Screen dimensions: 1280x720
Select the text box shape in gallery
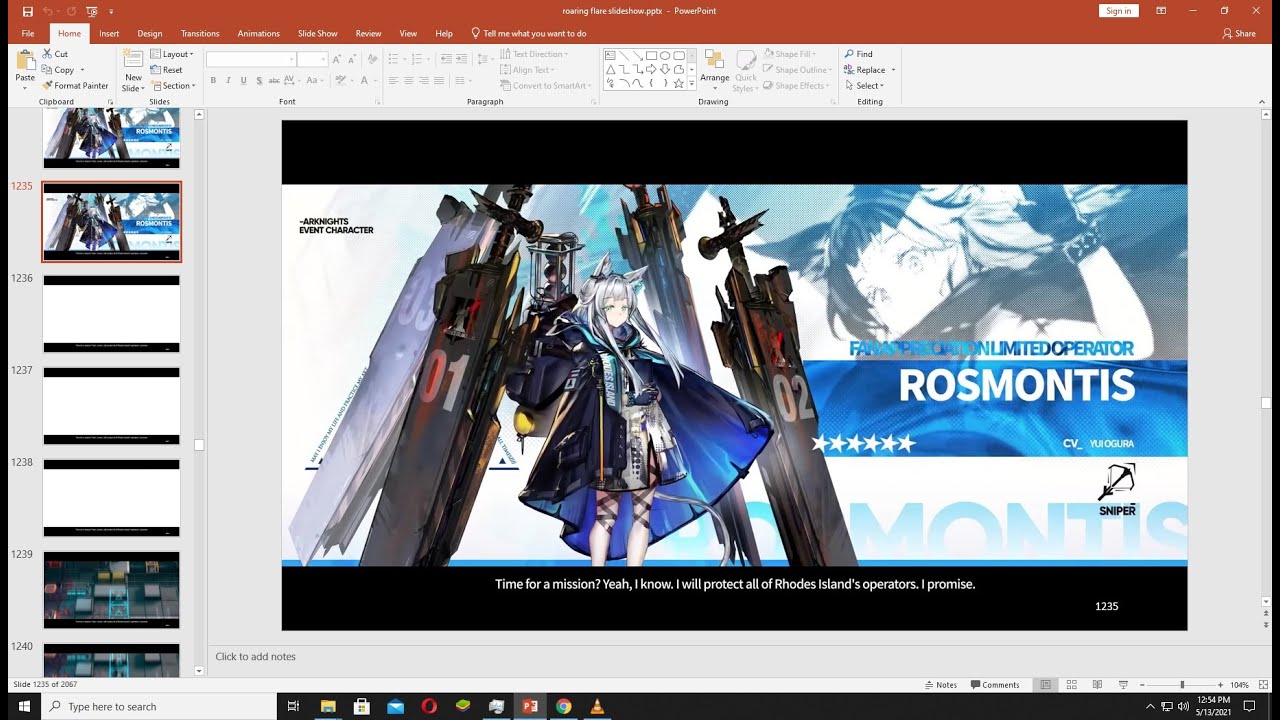(x=610, y=56)
